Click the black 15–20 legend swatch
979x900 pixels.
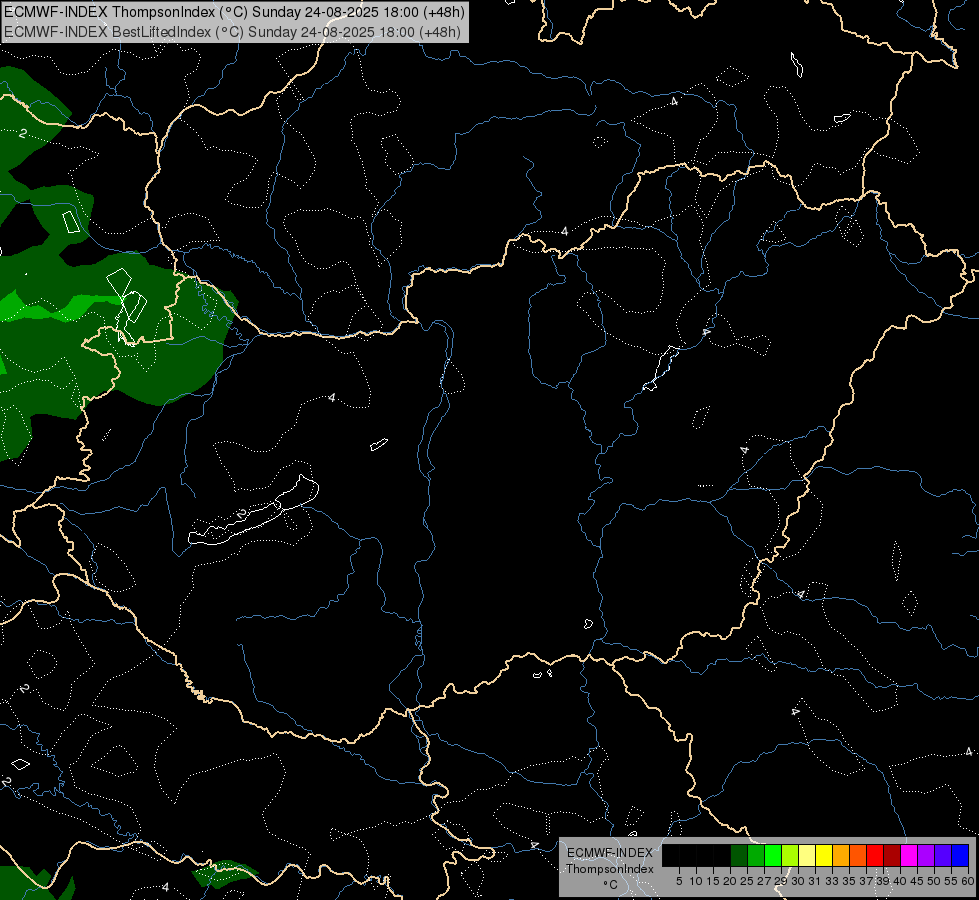click(x=722, y=856)
